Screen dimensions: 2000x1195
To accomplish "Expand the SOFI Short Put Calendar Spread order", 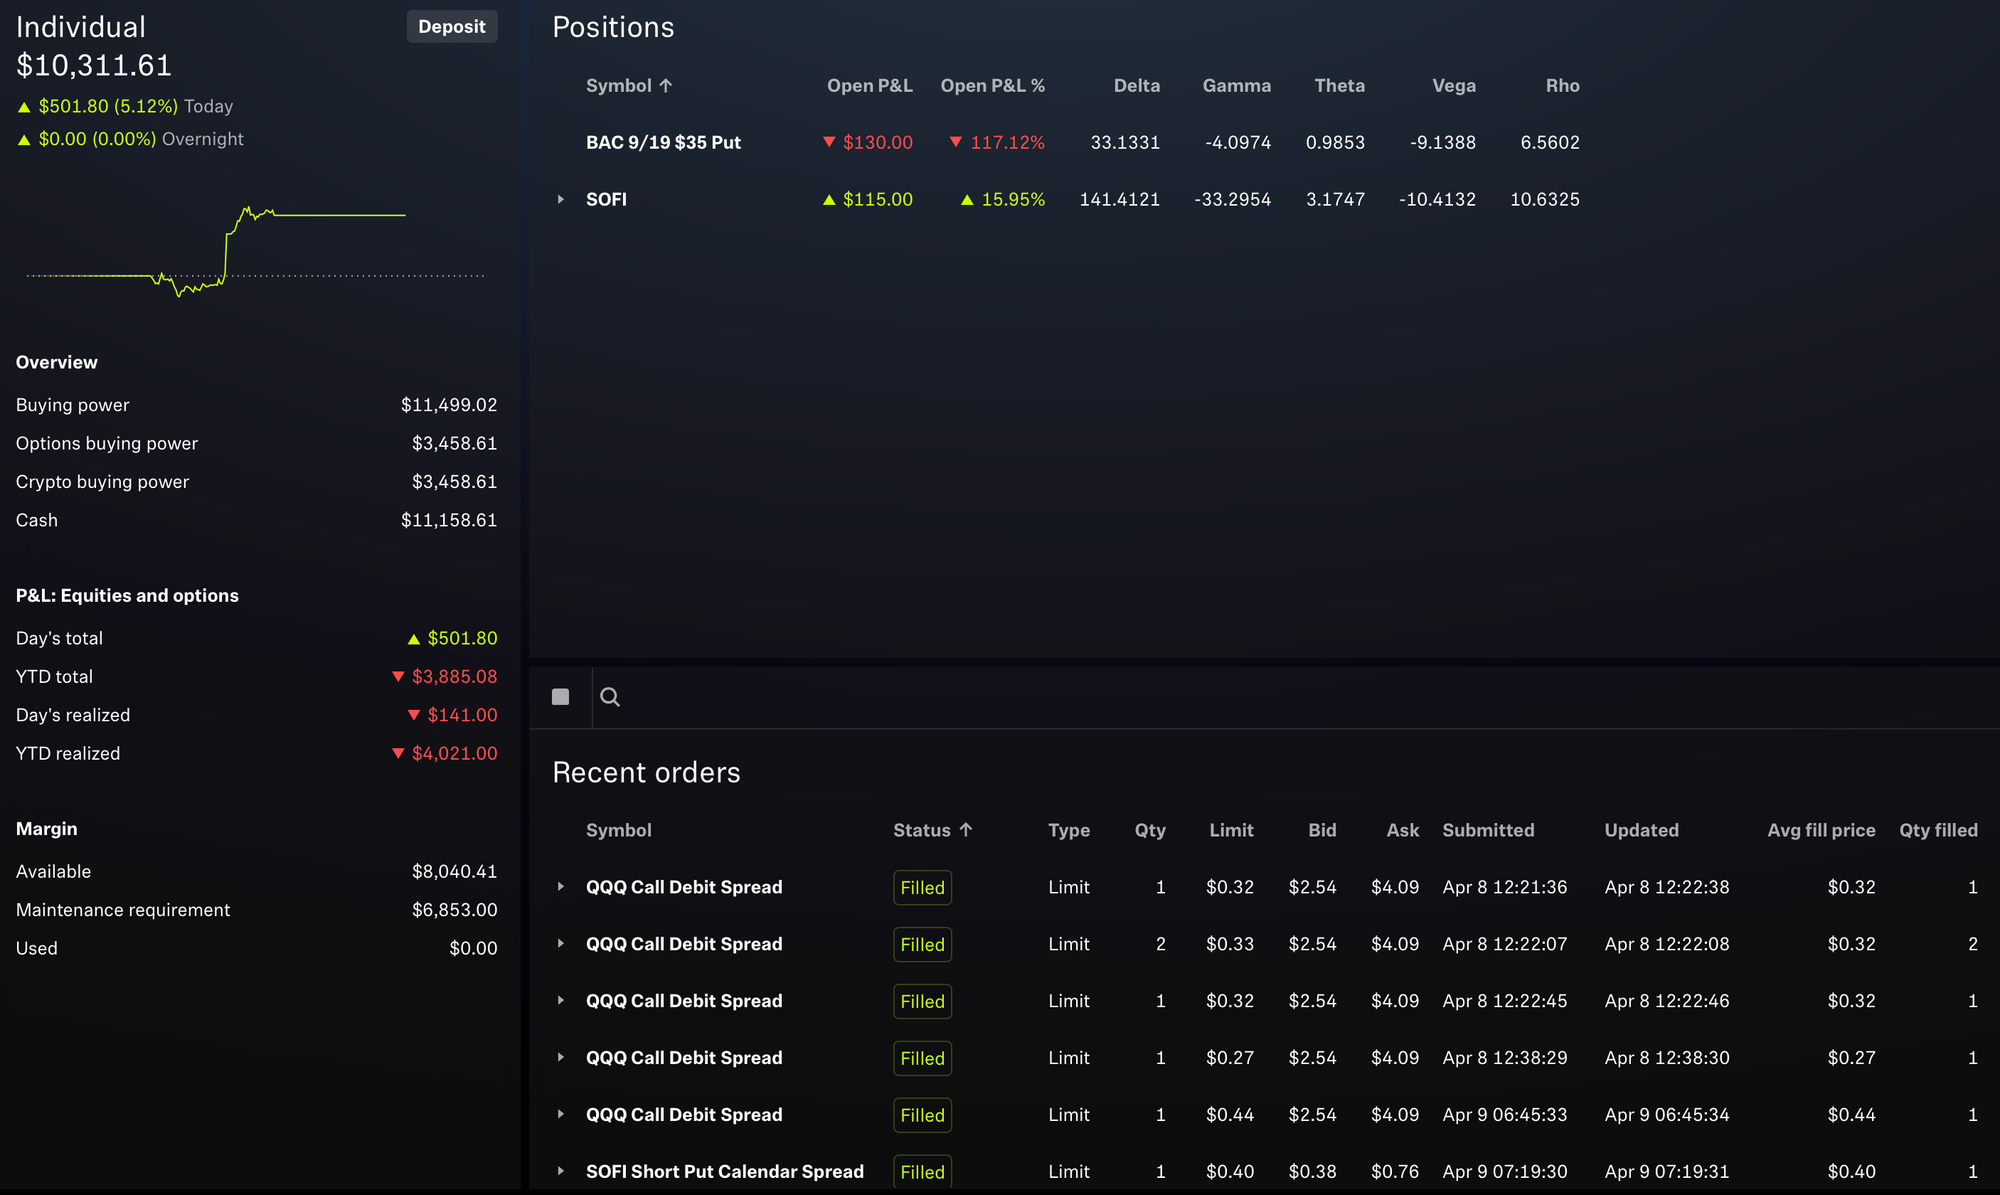I will click(x=560, y=1171).
